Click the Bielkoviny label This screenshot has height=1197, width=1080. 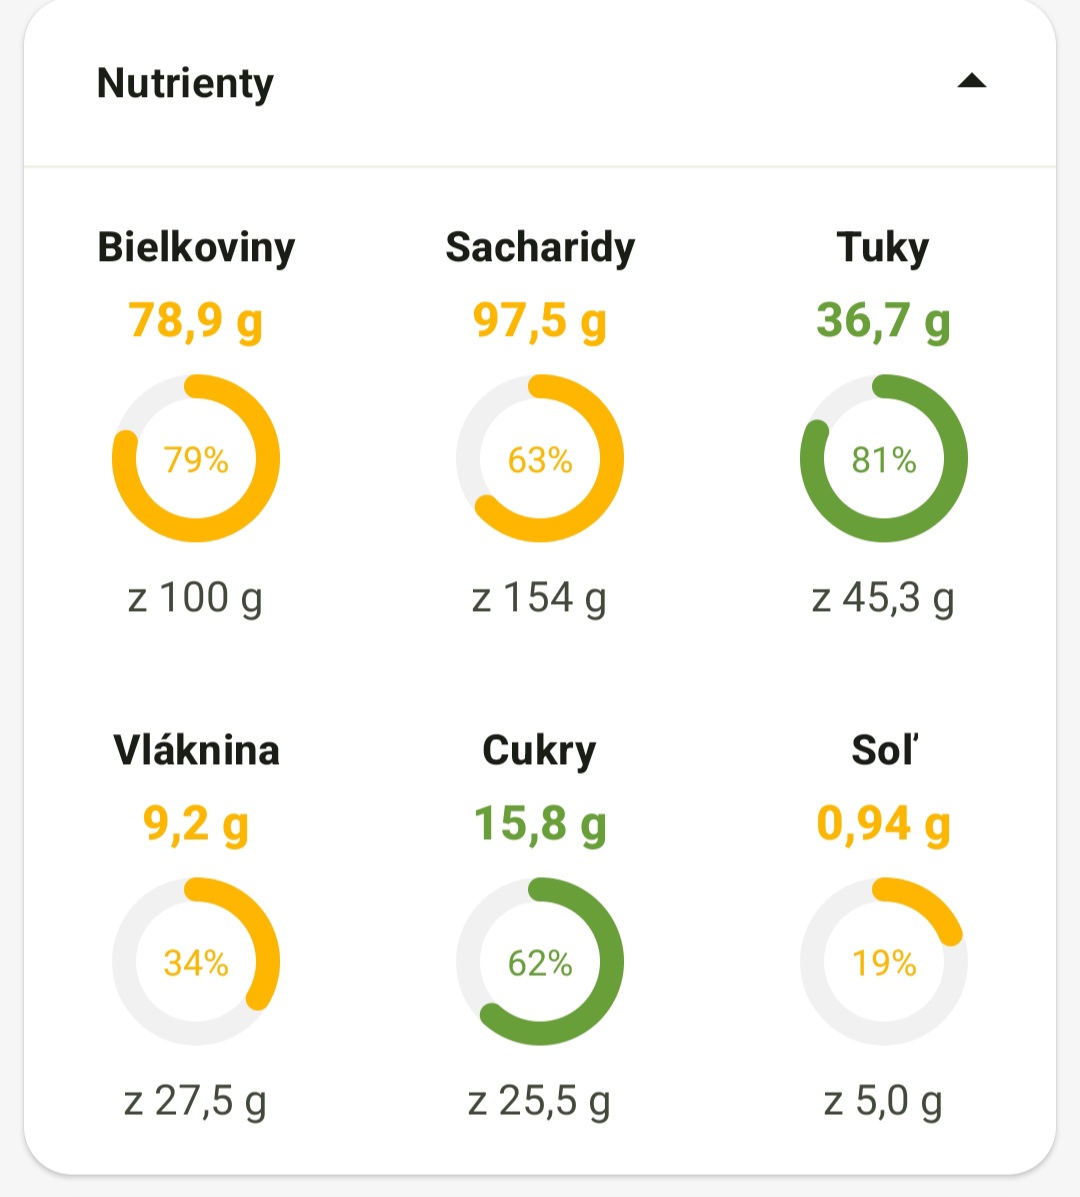[x=196, y=247]
